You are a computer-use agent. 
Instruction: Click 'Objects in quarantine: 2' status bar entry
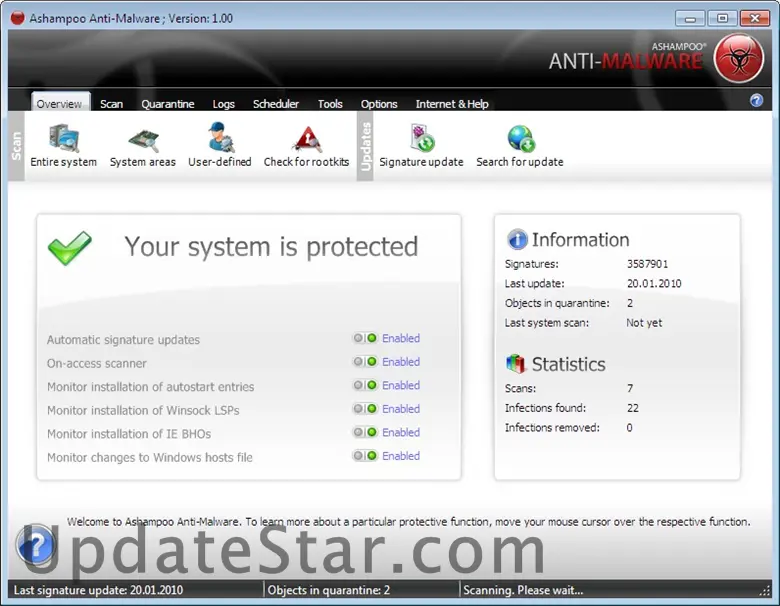point(328,590)
